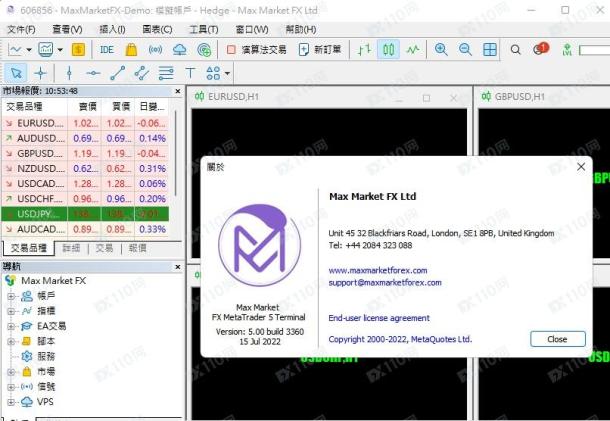610x421 pixels.
Task: Select the Fibonacci retracement tool
Action: coord(166,73)
